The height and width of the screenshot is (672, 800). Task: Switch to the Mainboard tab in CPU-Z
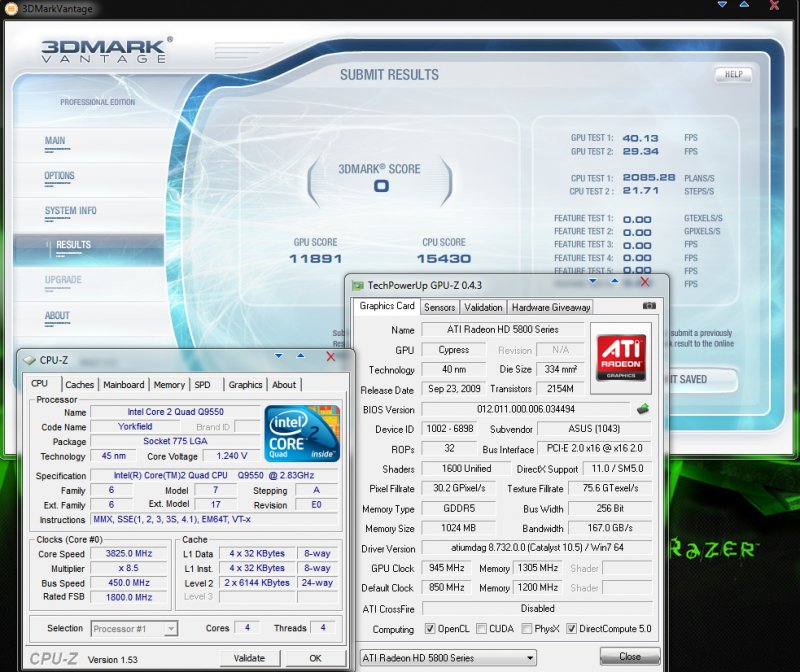point(123,385)
